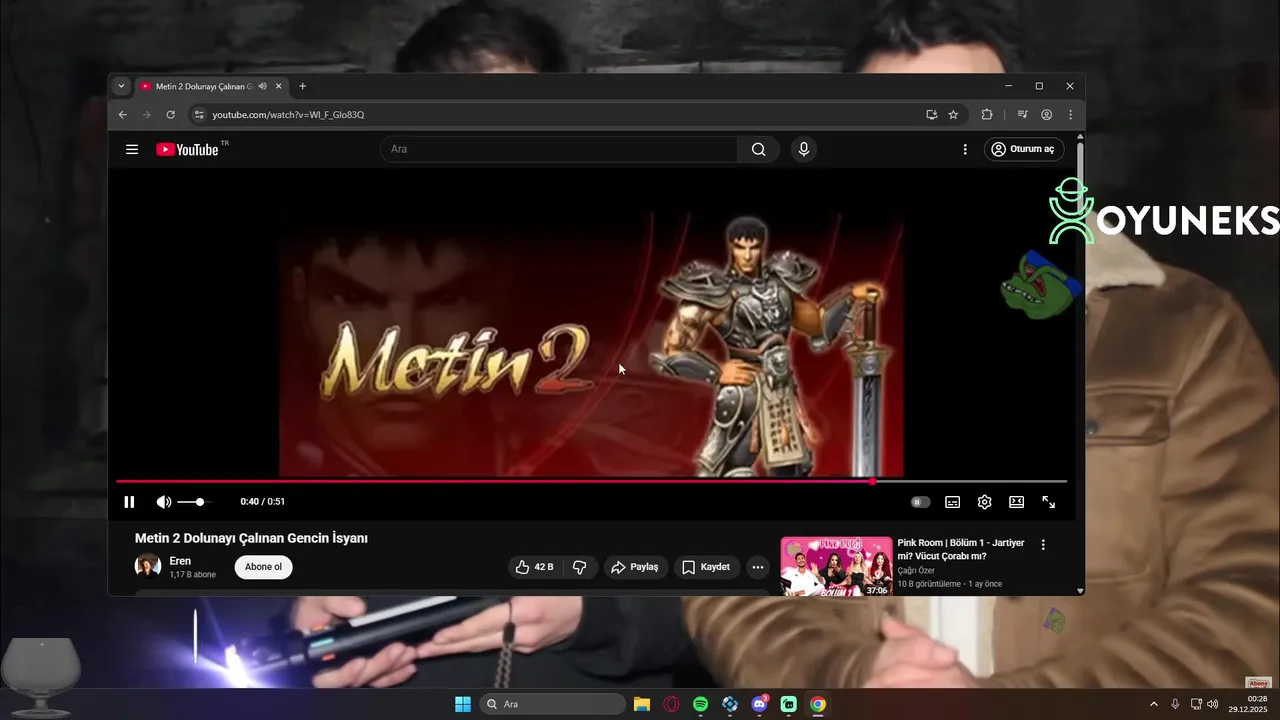Viewport: 1280px width, 720px height.
Task: Open system volume speaker in tray
Action: coord(1213,704)
